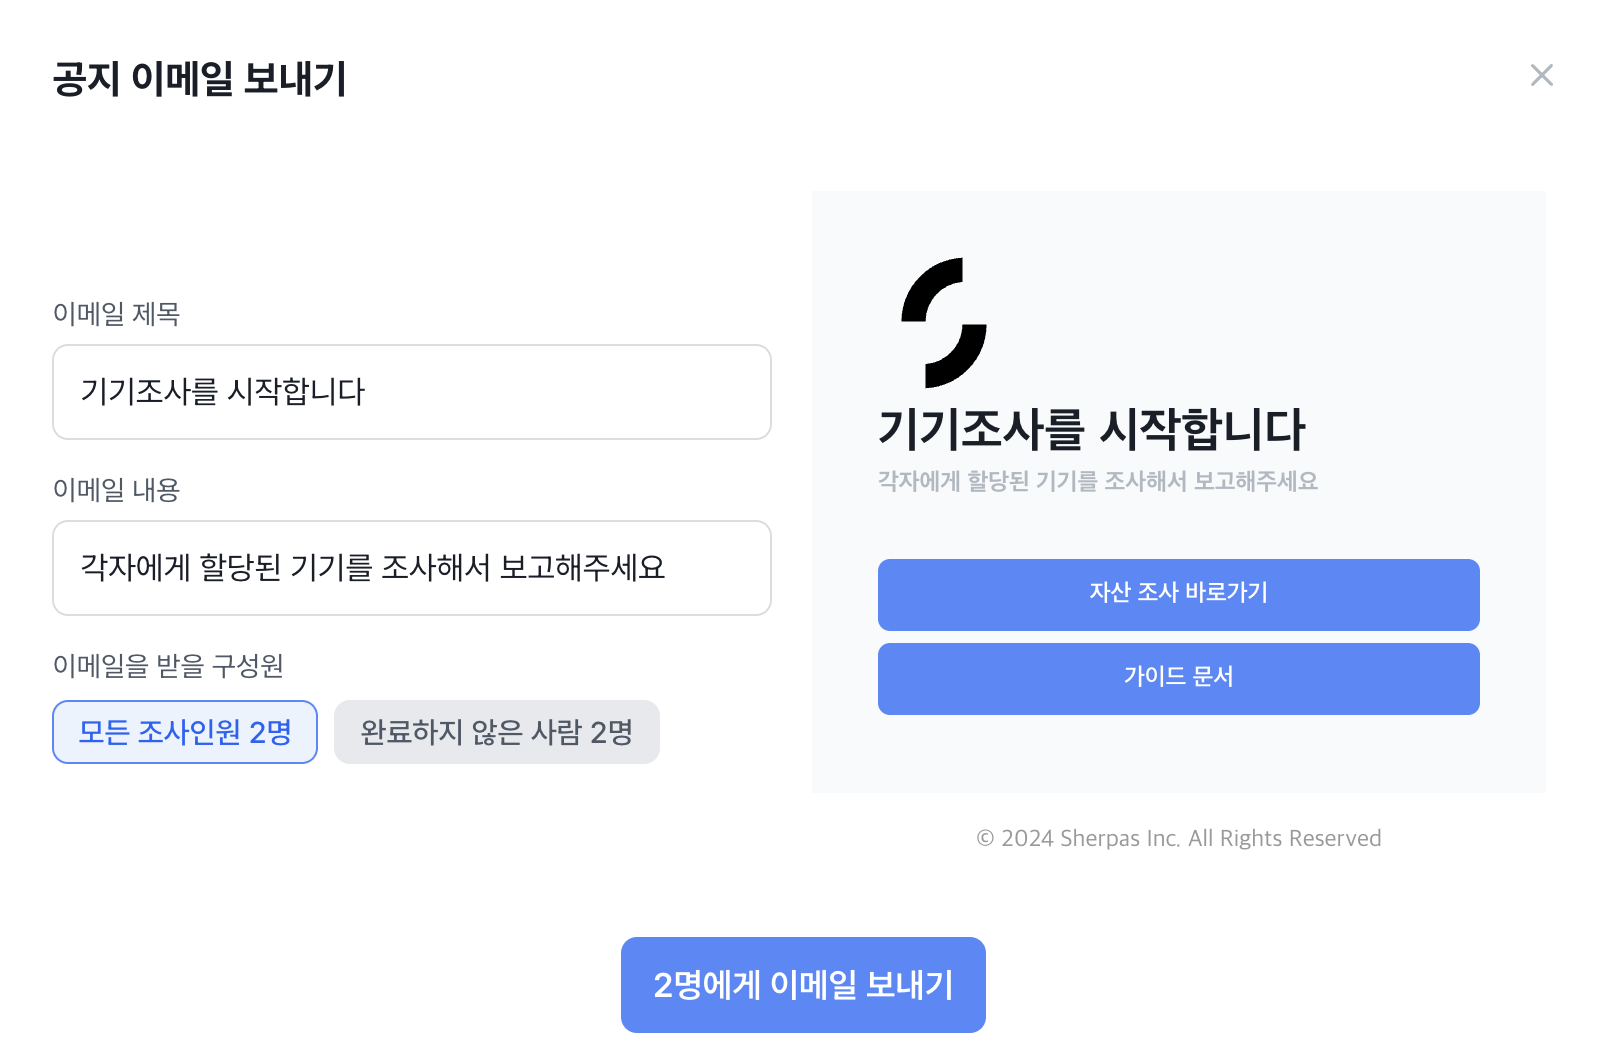Click the 2024 Sherpas Inc. copyright footer

pyautogui.click(x=1178, y=838)
